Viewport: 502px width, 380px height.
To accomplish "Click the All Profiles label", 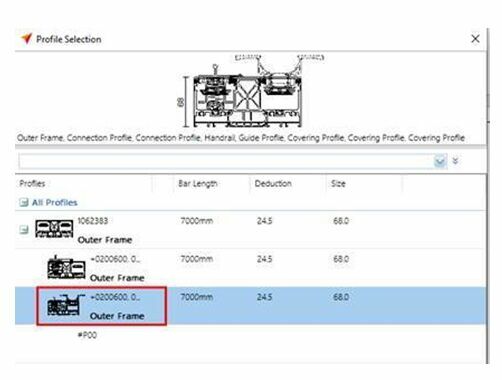I will tap(55, 202).
